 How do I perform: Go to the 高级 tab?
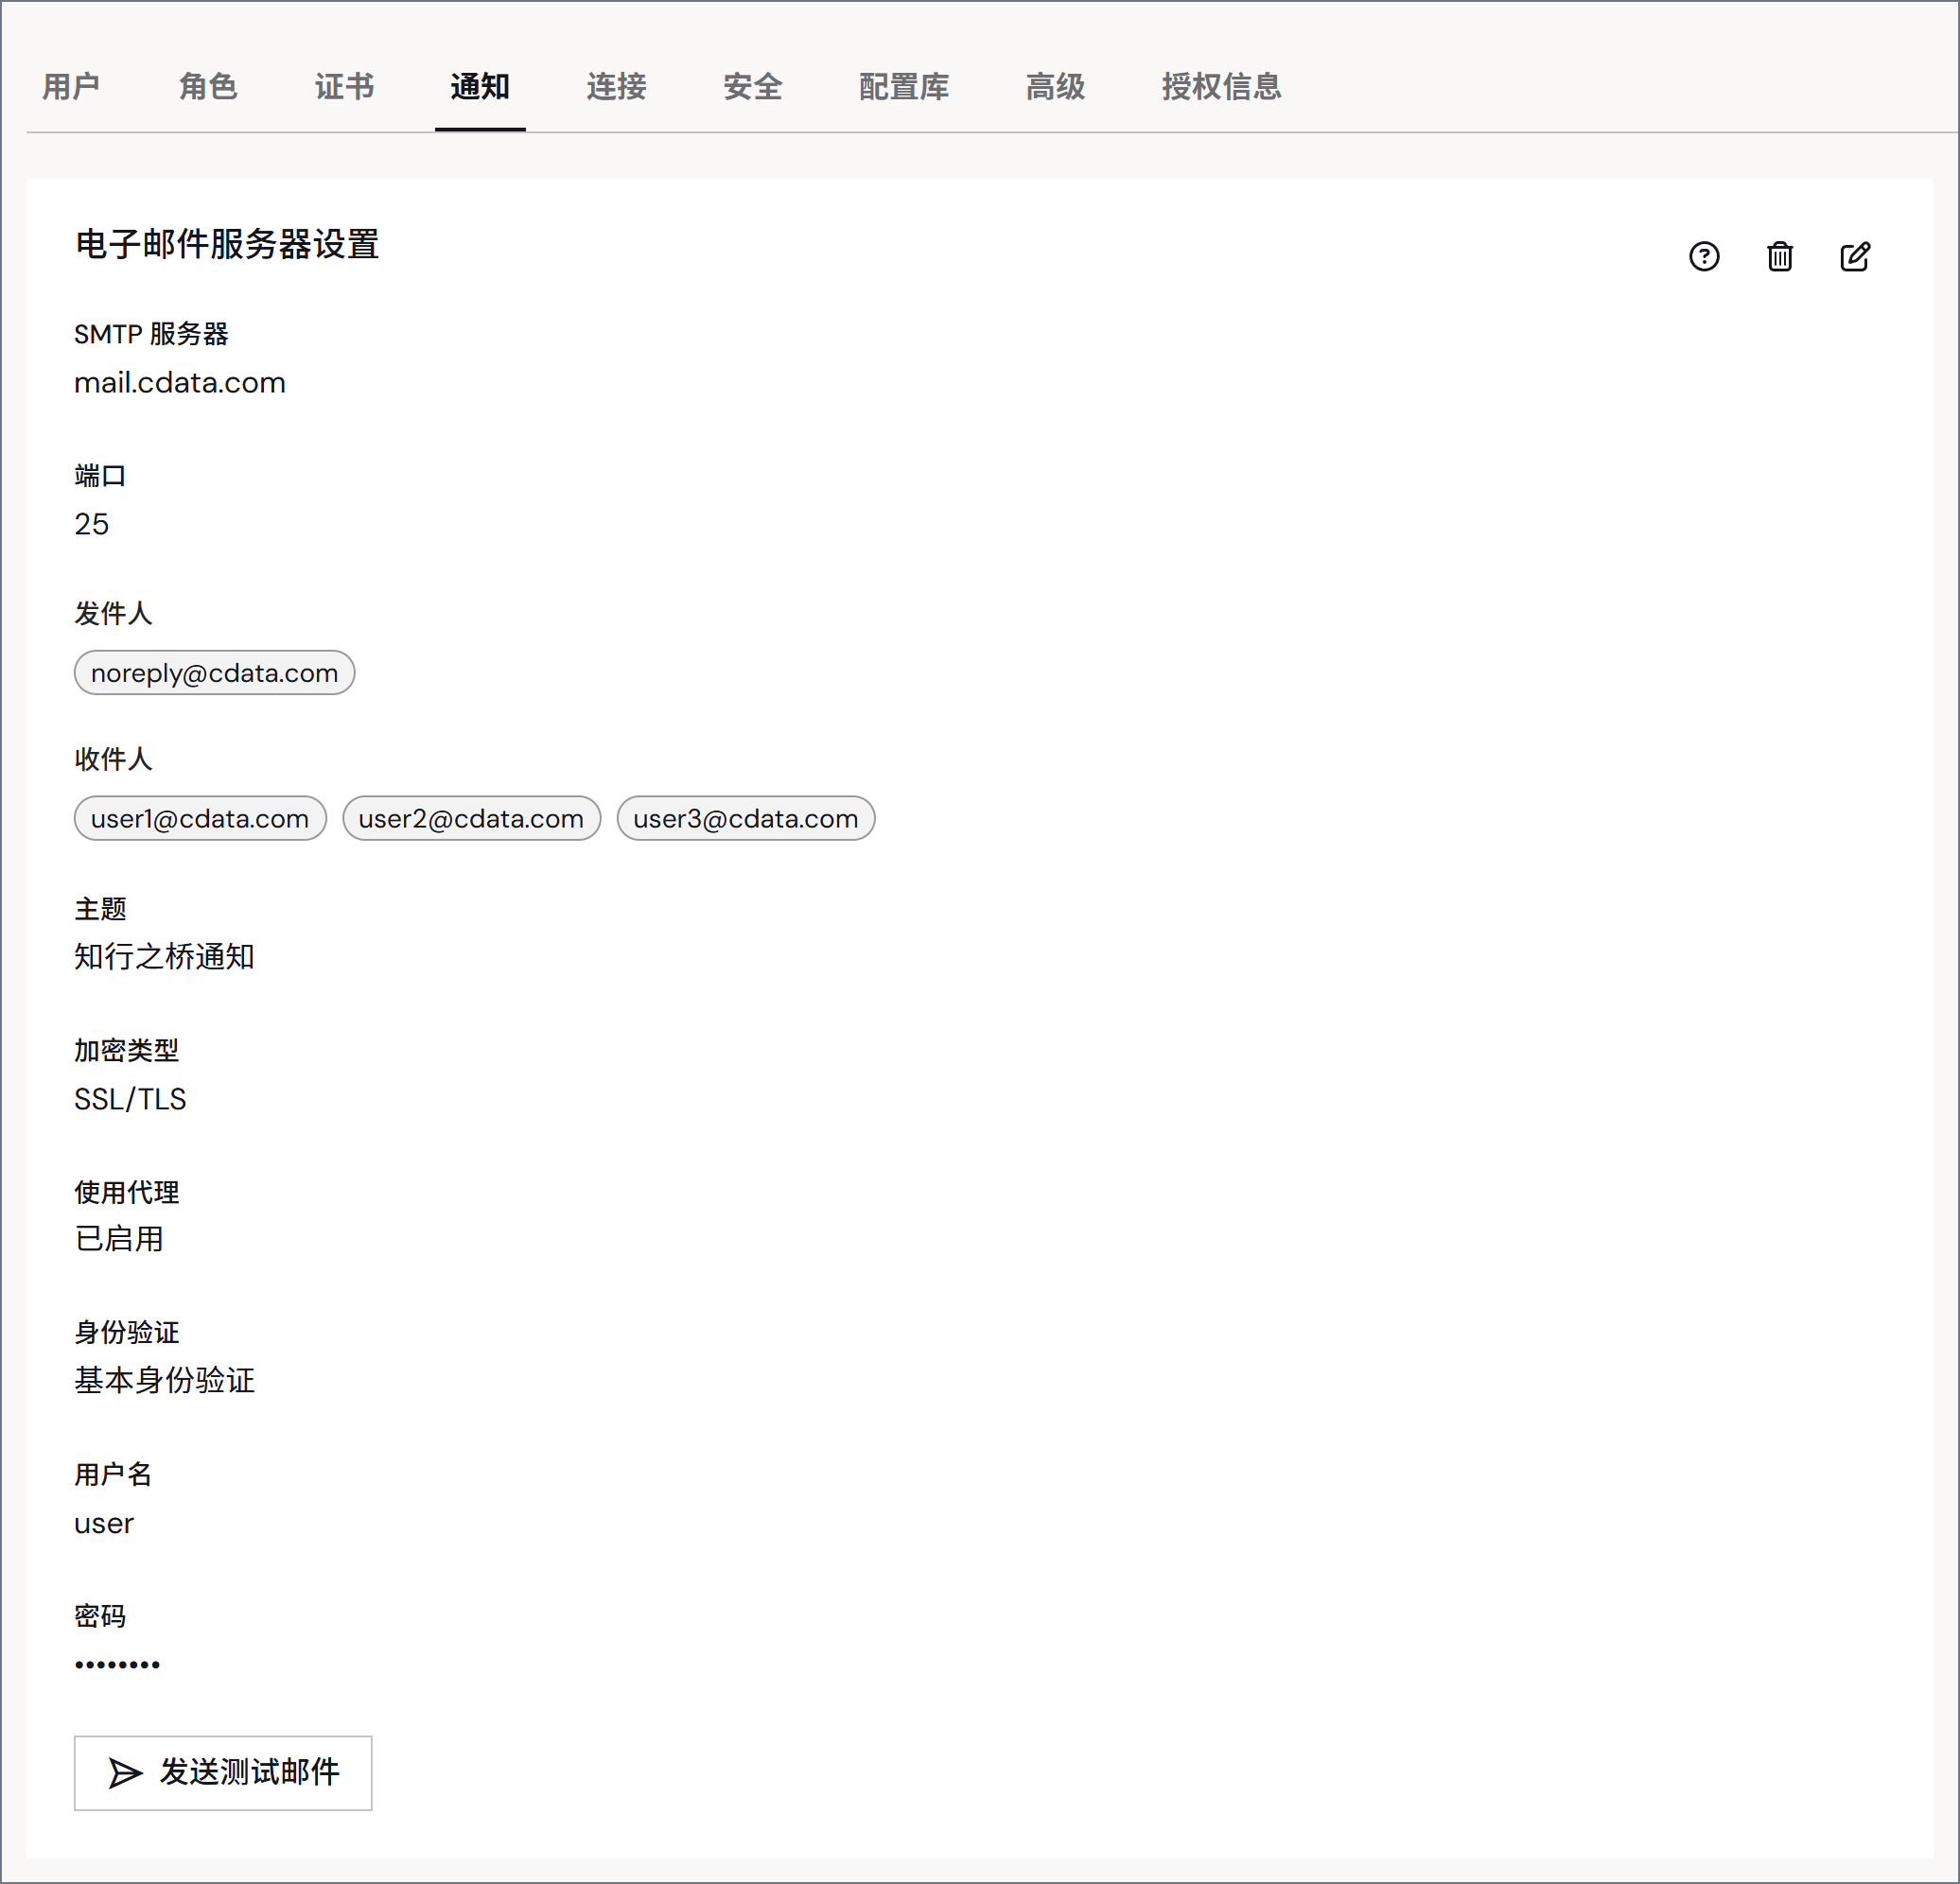[1055, 87]
